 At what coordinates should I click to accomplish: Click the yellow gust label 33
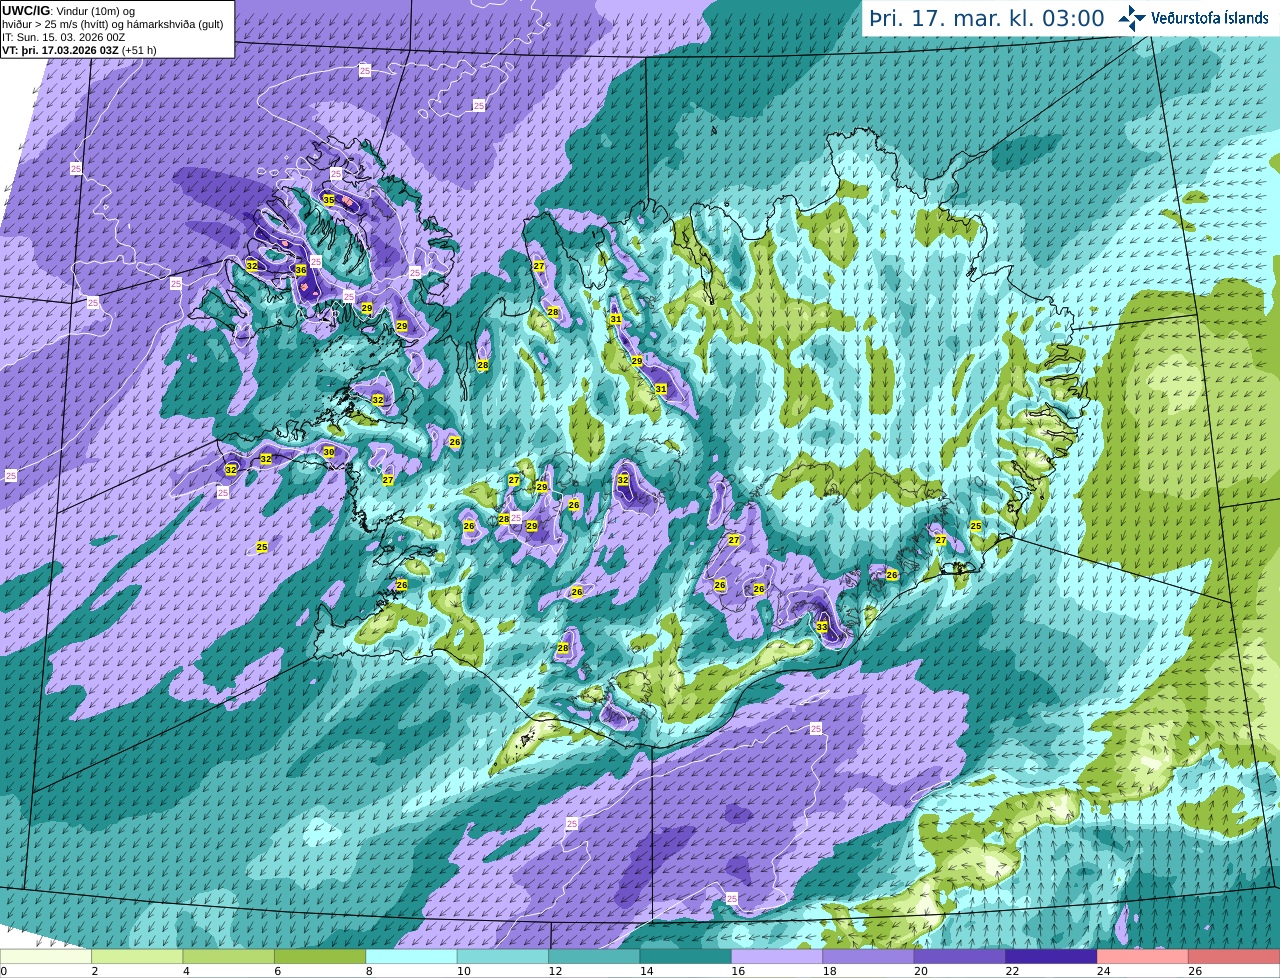[822, 627]
